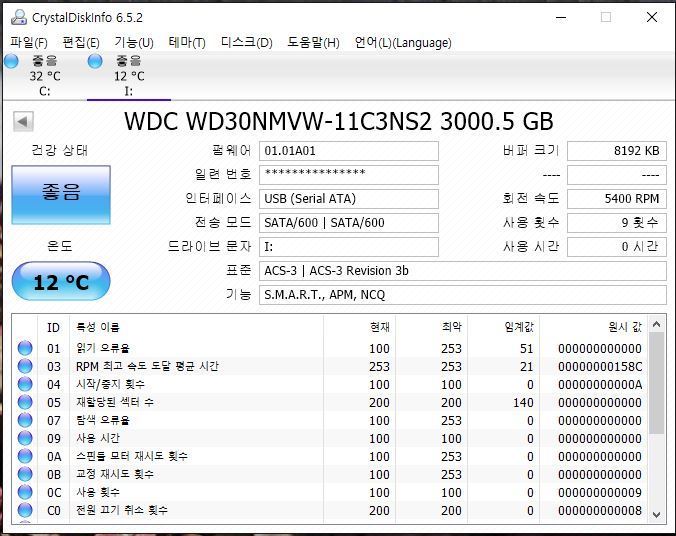
Task: Click the previous disk arrow button
Action: (x=23, y=122)
